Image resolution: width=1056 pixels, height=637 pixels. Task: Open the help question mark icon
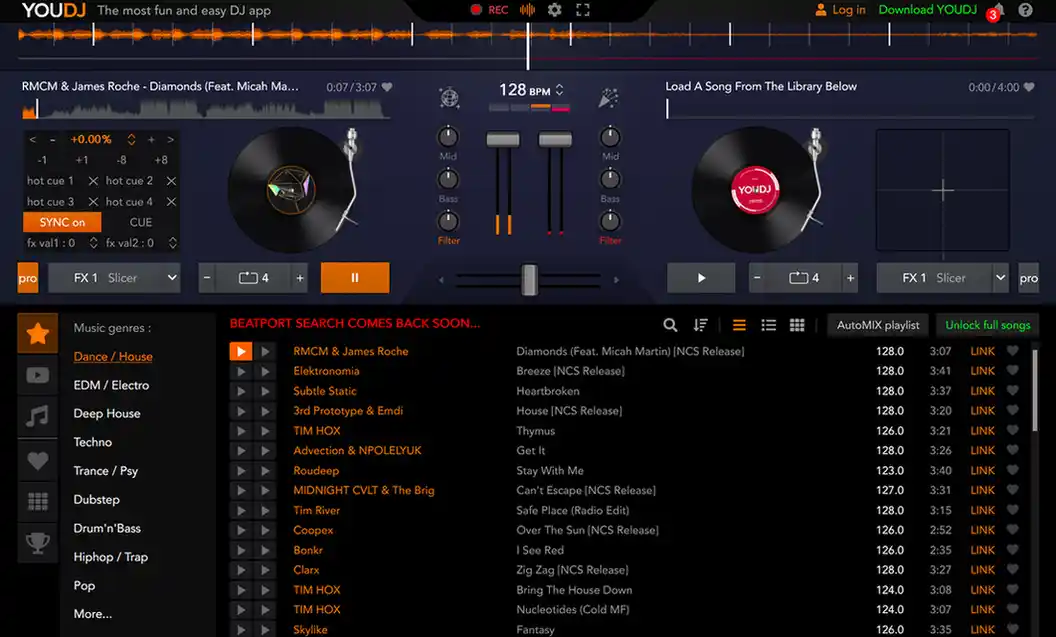point(1025,10)
